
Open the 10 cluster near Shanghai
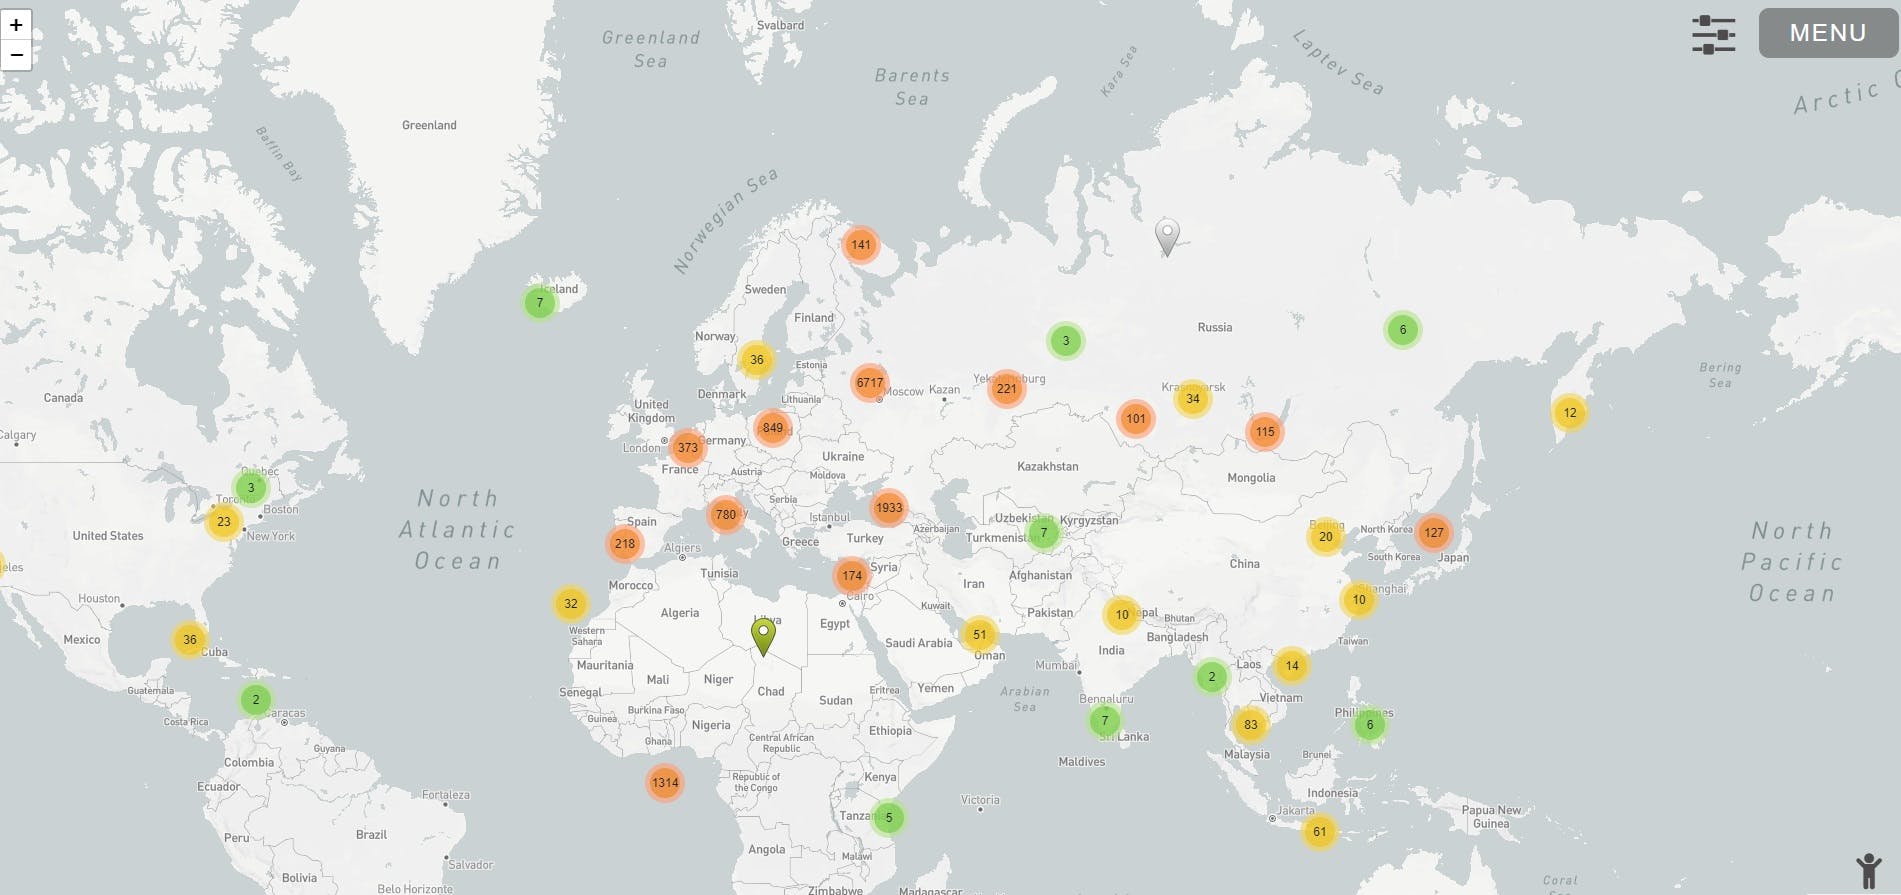click(x=1359, y=600)
